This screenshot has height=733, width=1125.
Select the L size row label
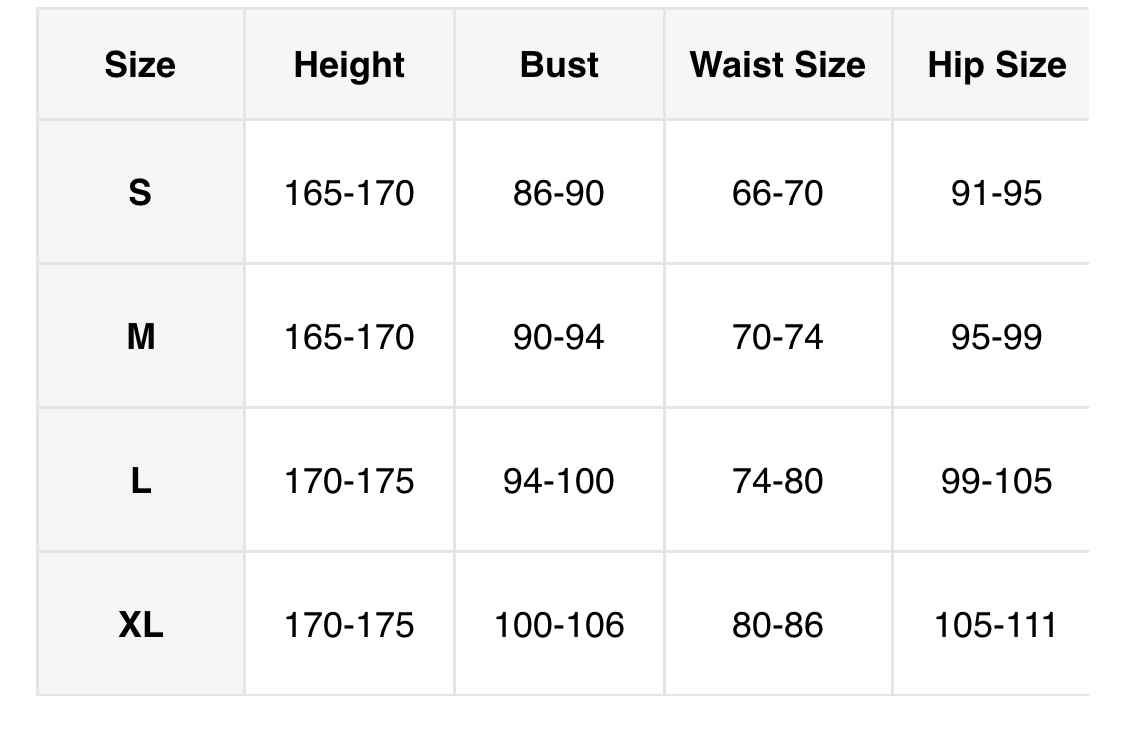click(x=140, y=481)
